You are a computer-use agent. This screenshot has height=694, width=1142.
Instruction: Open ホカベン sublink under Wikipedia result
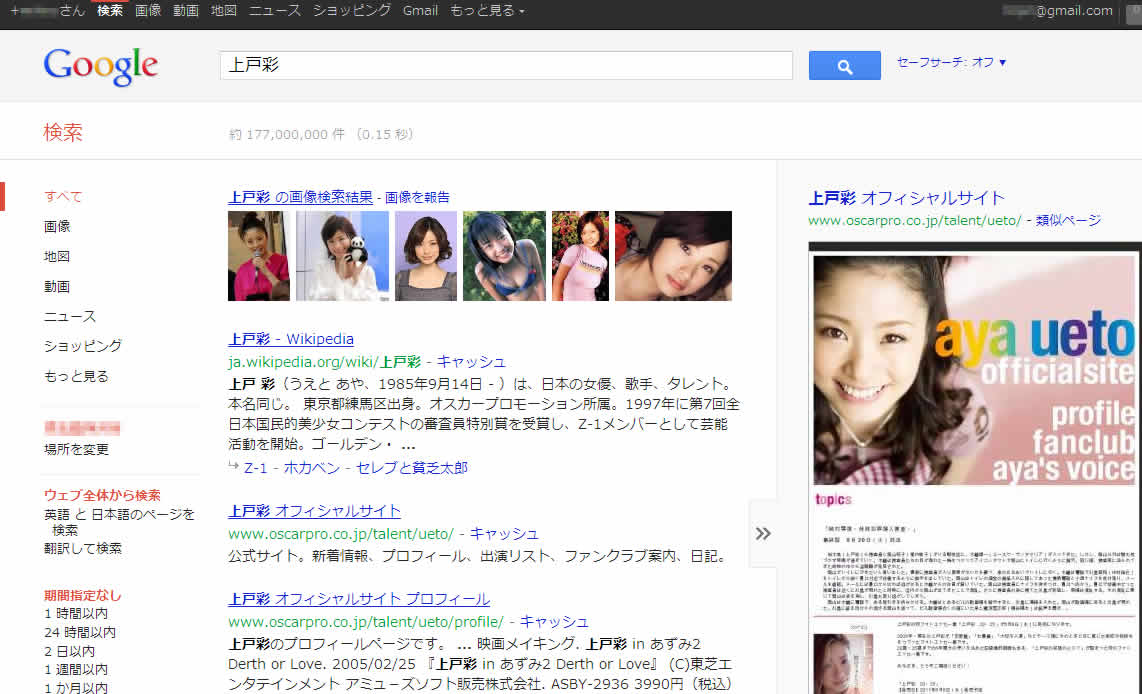pyautogui.click(x=312, y=468)
